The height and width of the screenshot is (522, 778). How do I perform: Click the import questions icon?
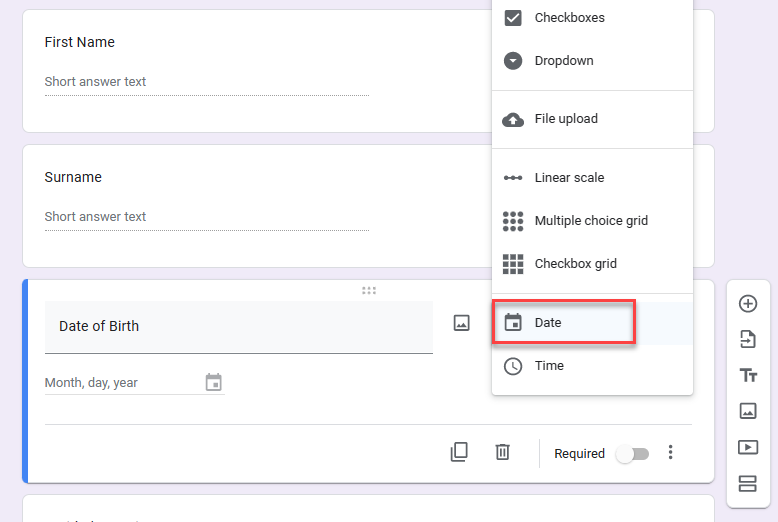click(747, 339)
